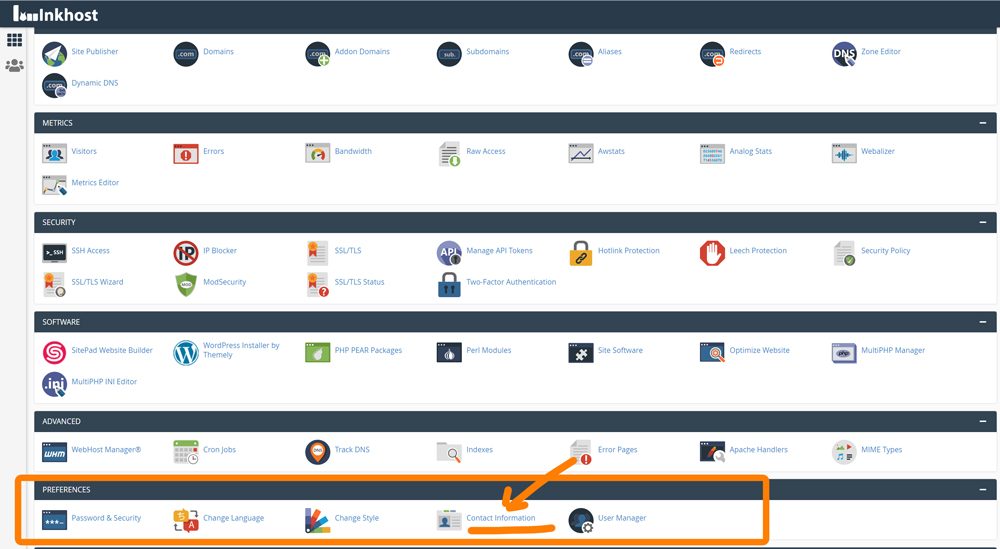
Task: Collapse the Security section
Action: click(x=983, y=223)
